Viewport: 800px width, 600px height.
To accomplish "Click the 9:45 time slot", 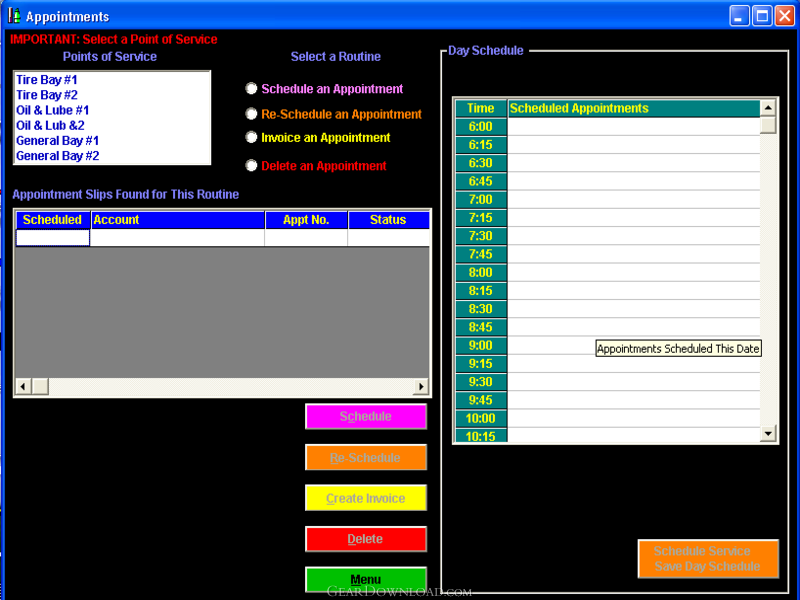I will coord(481,400).
